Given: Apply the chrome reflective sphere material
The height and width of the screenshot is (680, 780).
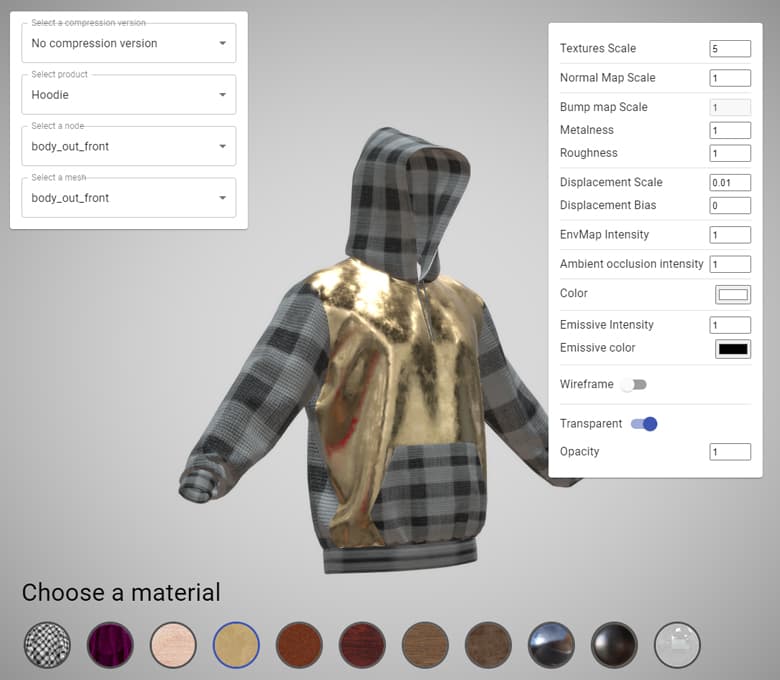Looking at the screenshot, I should [x=551, y=645].
